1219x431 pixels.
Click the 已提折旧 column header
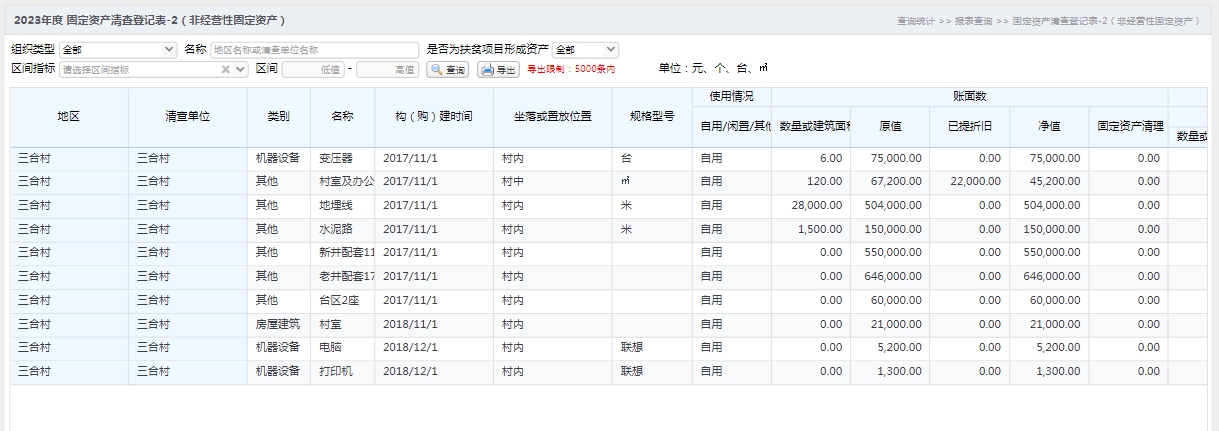969,127
